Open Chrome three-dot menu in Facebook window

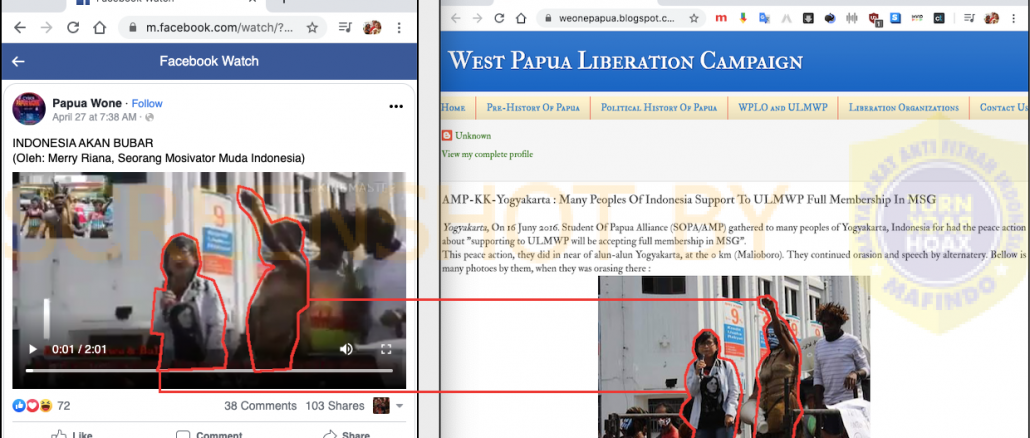click(x=399, y=28)
